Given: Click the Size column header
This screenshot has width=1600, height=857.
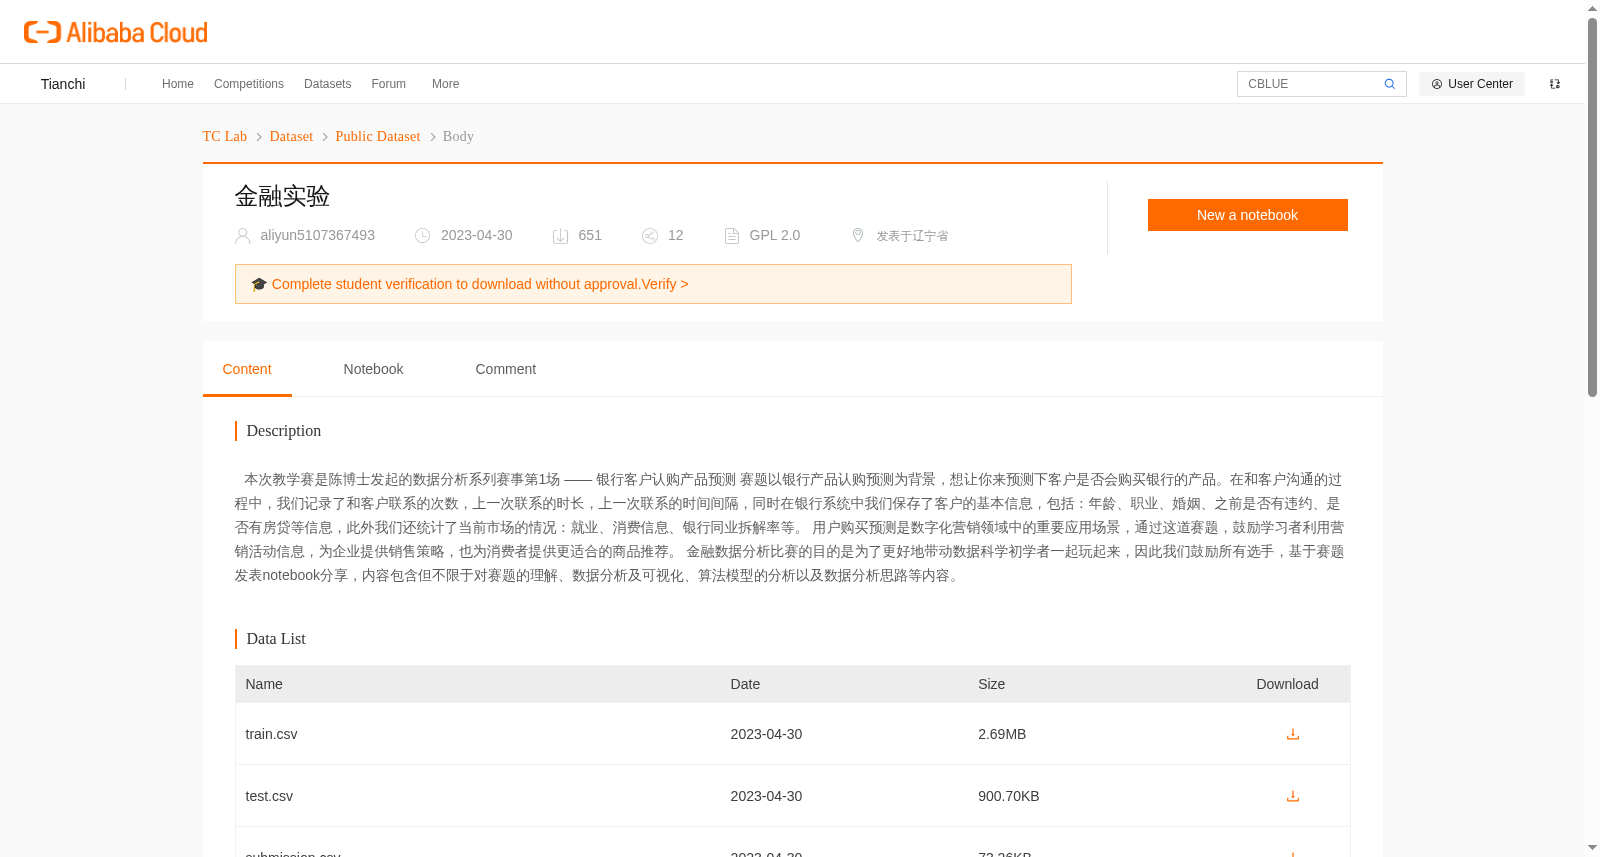Looking at the screenshot, I should pos(991,684).
